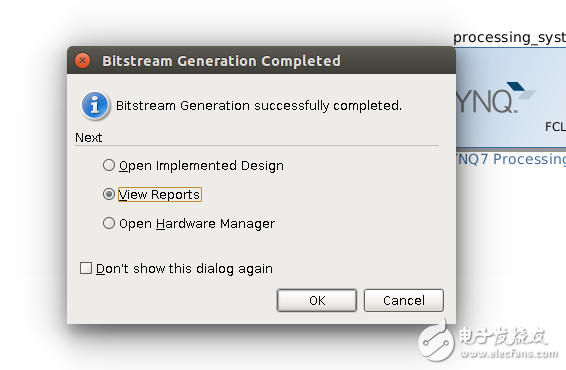
Task: Enable the Don't show this dialog again checkbox
Action: pyautogui.click(x=86, y=268)
